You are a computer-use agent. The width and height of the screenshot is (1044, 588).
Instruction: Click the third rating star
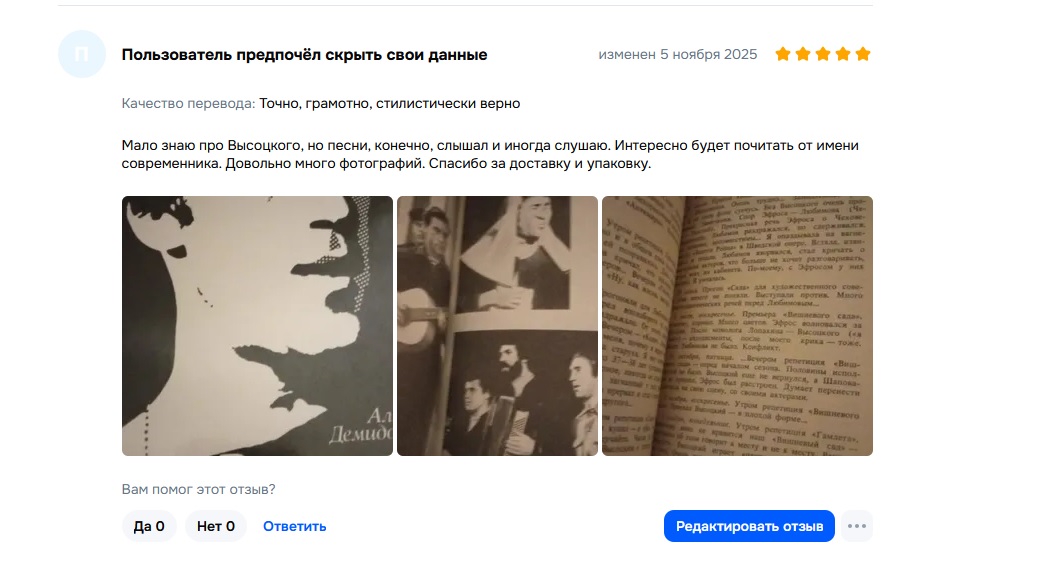point(823,54)
